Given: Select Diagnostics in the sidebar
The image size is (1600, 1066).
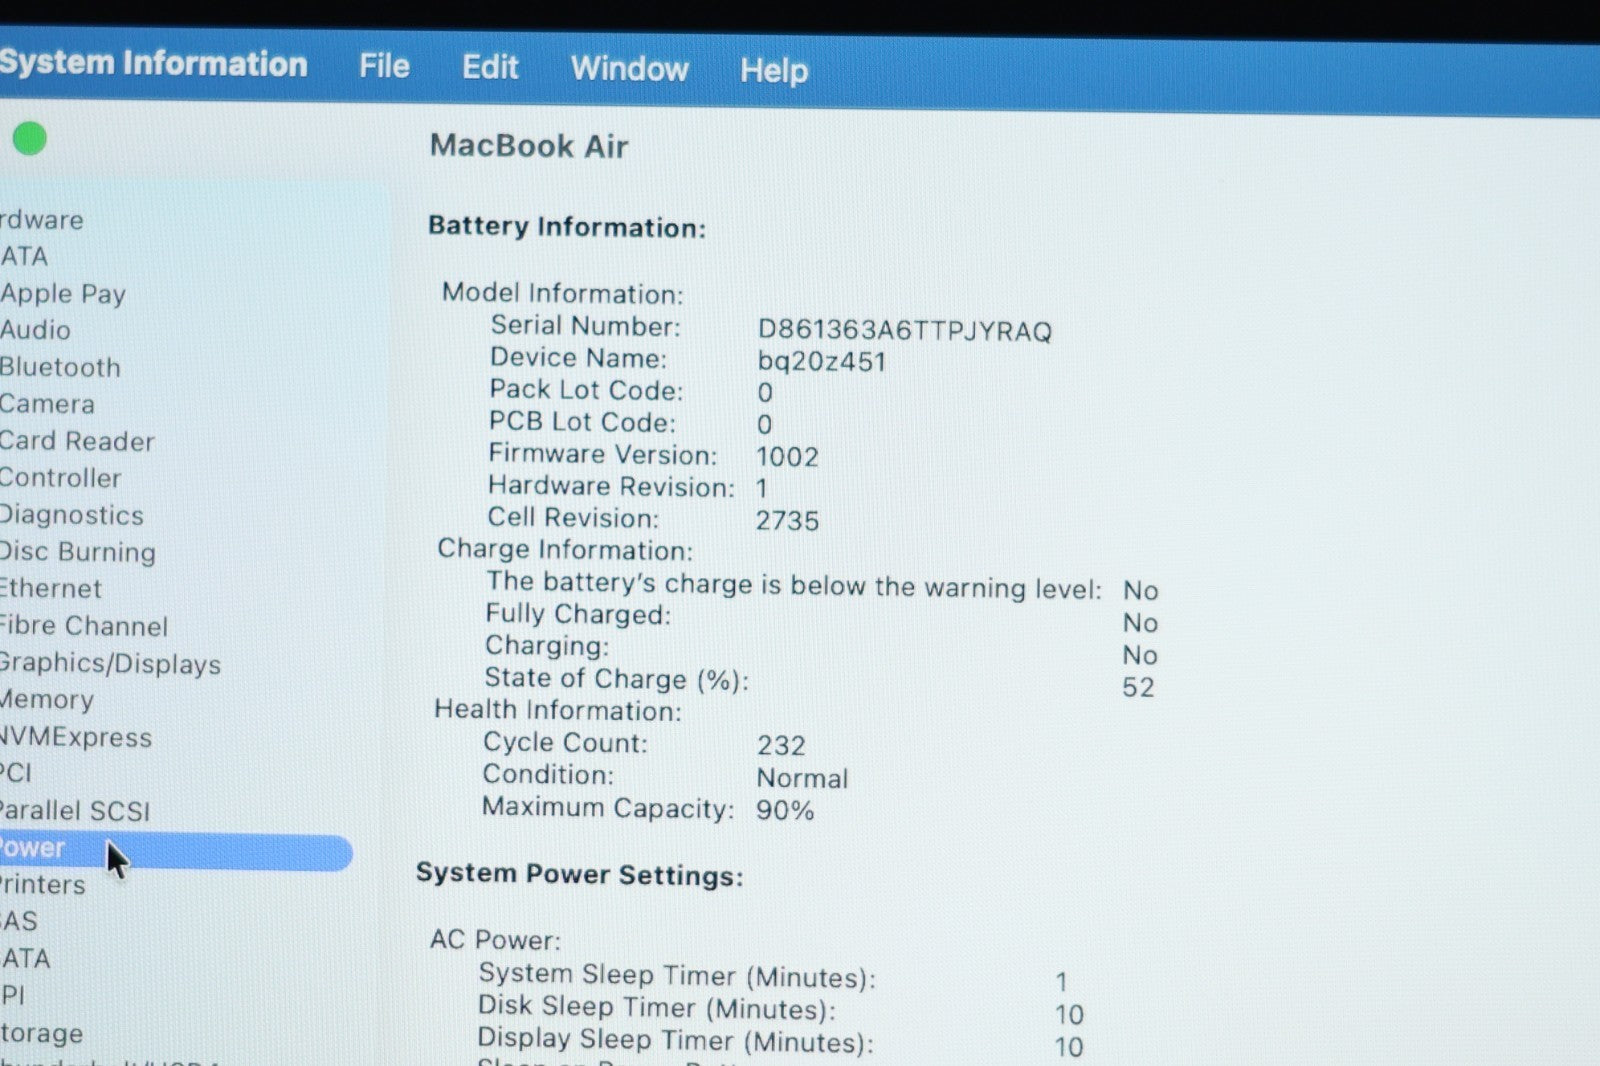Looking at the screenshot, I should tap(72, 515).
